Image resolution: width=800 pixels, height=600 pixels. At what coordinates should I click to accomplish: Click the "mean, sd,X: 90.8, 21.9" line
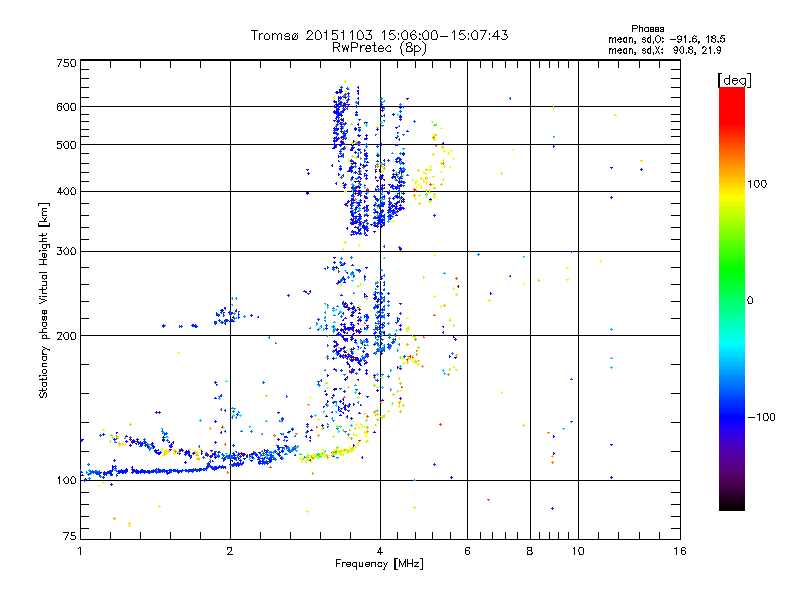coord(664,50)
